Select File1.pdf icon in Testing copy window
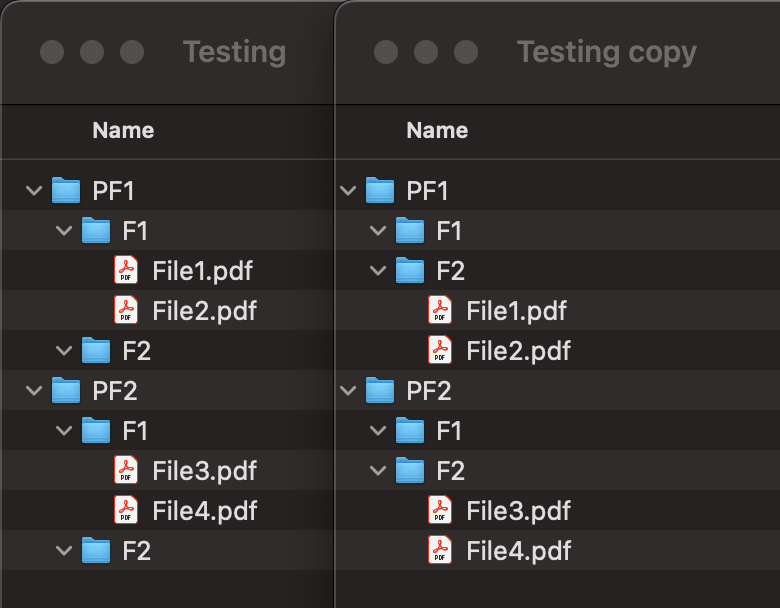 click(440, 310)
